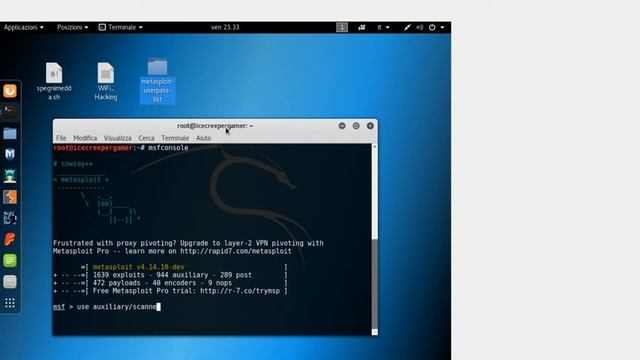Close the terminal window

370,126
